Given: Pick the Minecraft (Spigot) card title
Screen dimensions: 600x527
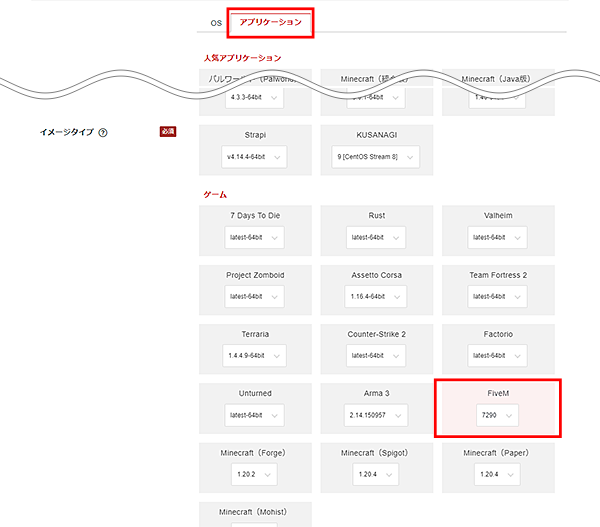Looking at the screenshot, I should click(375, 453).
